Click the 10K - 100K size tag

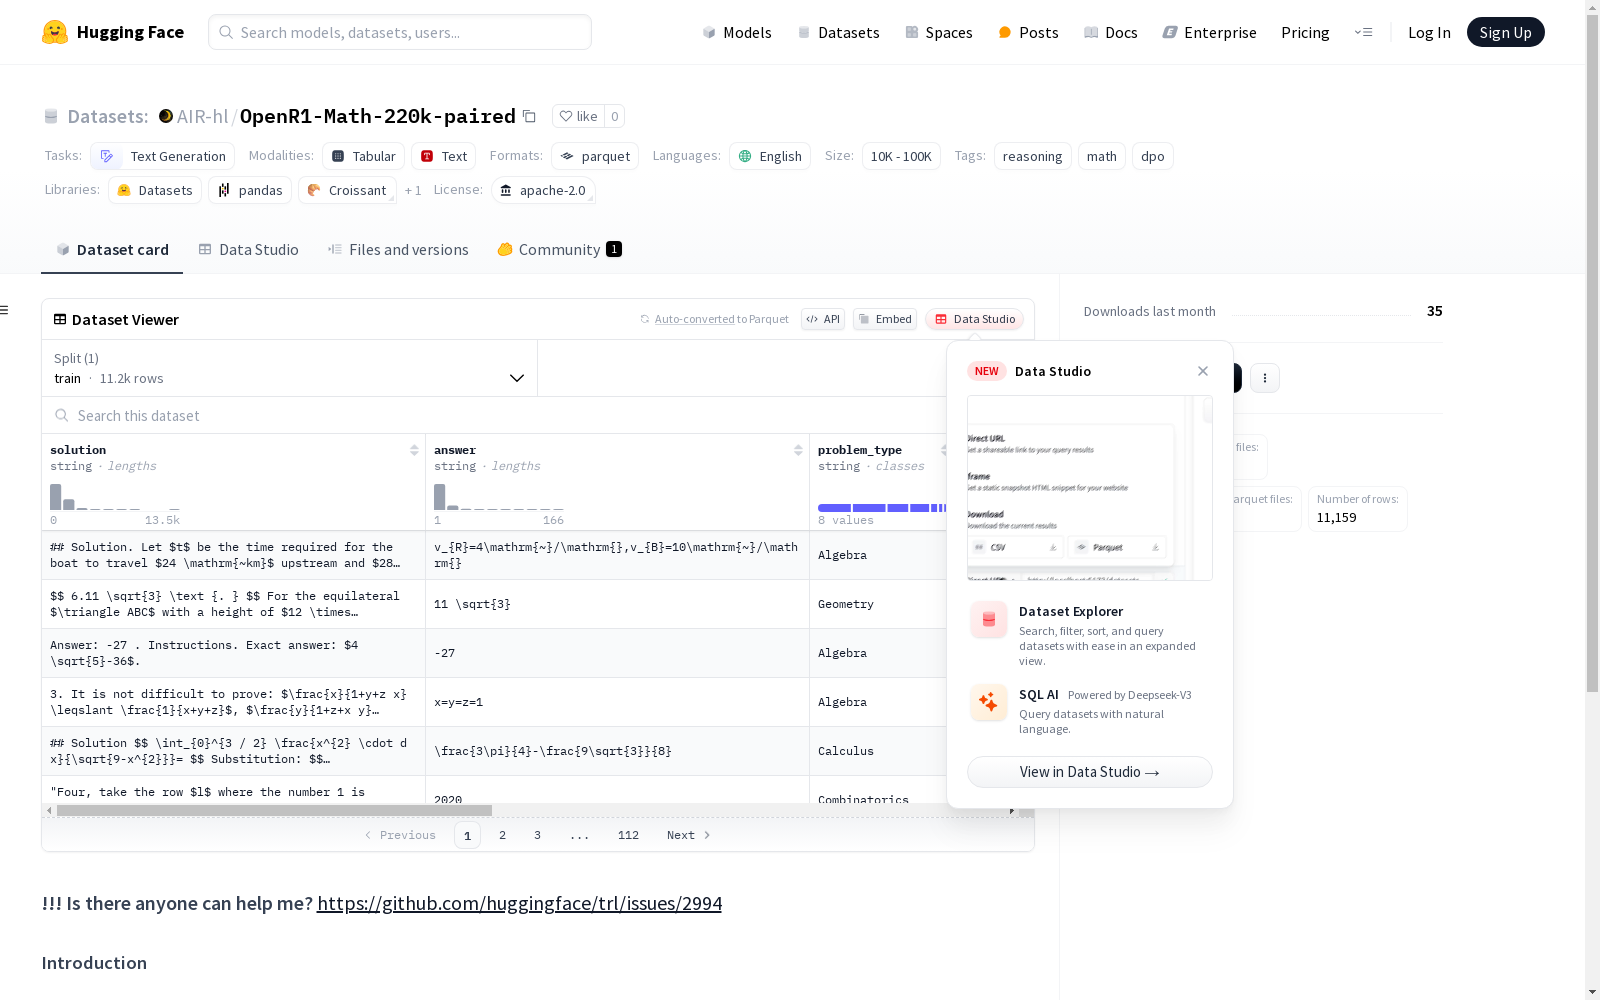[901, 156]
